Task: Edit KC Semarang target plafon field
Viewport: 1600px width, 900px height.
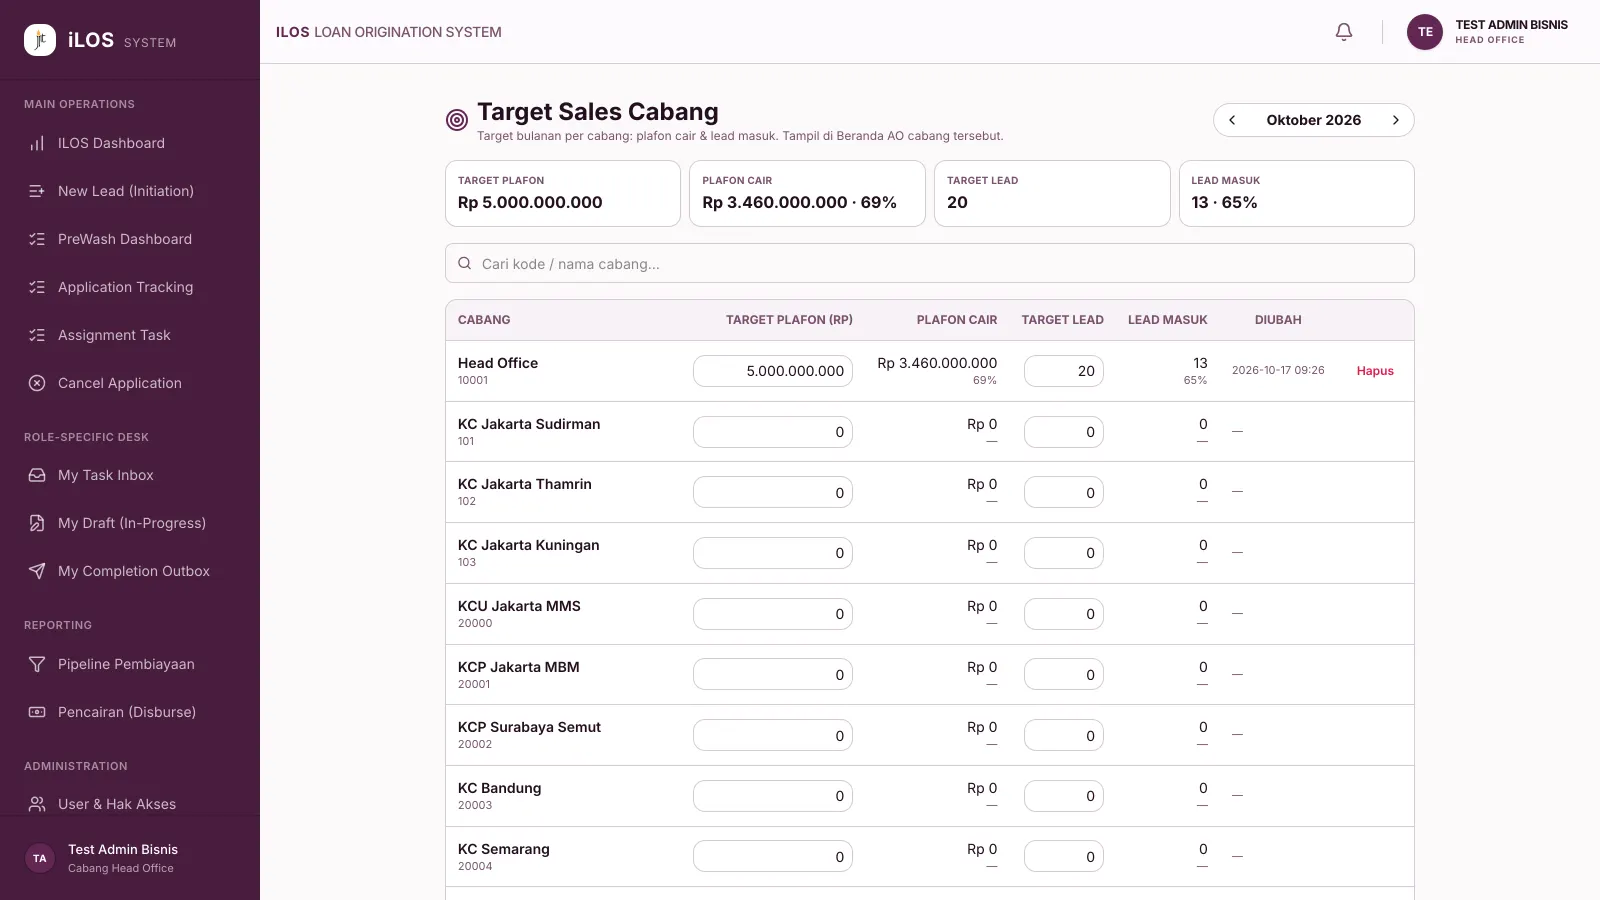Action: tap(773, 857)
